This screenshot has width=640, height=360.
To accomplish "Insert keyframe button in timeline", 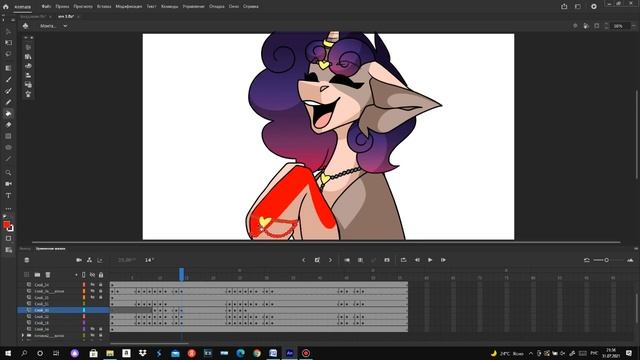I will (x=317, y=260).
